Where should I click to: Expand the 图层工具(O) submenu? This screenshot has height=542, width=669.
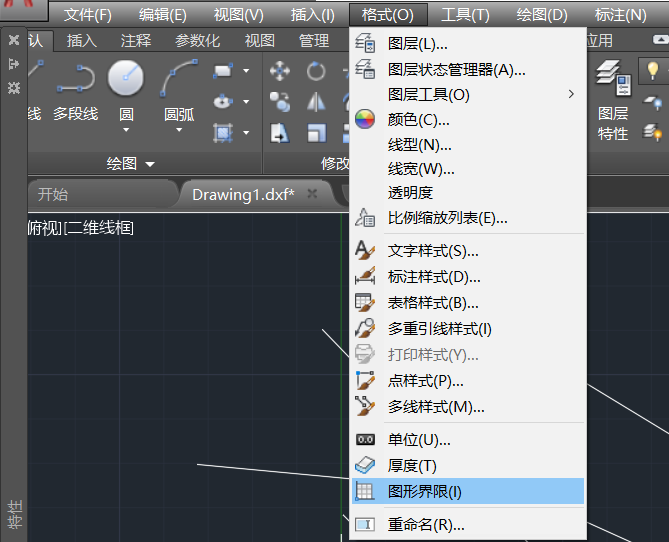[468, 94]
